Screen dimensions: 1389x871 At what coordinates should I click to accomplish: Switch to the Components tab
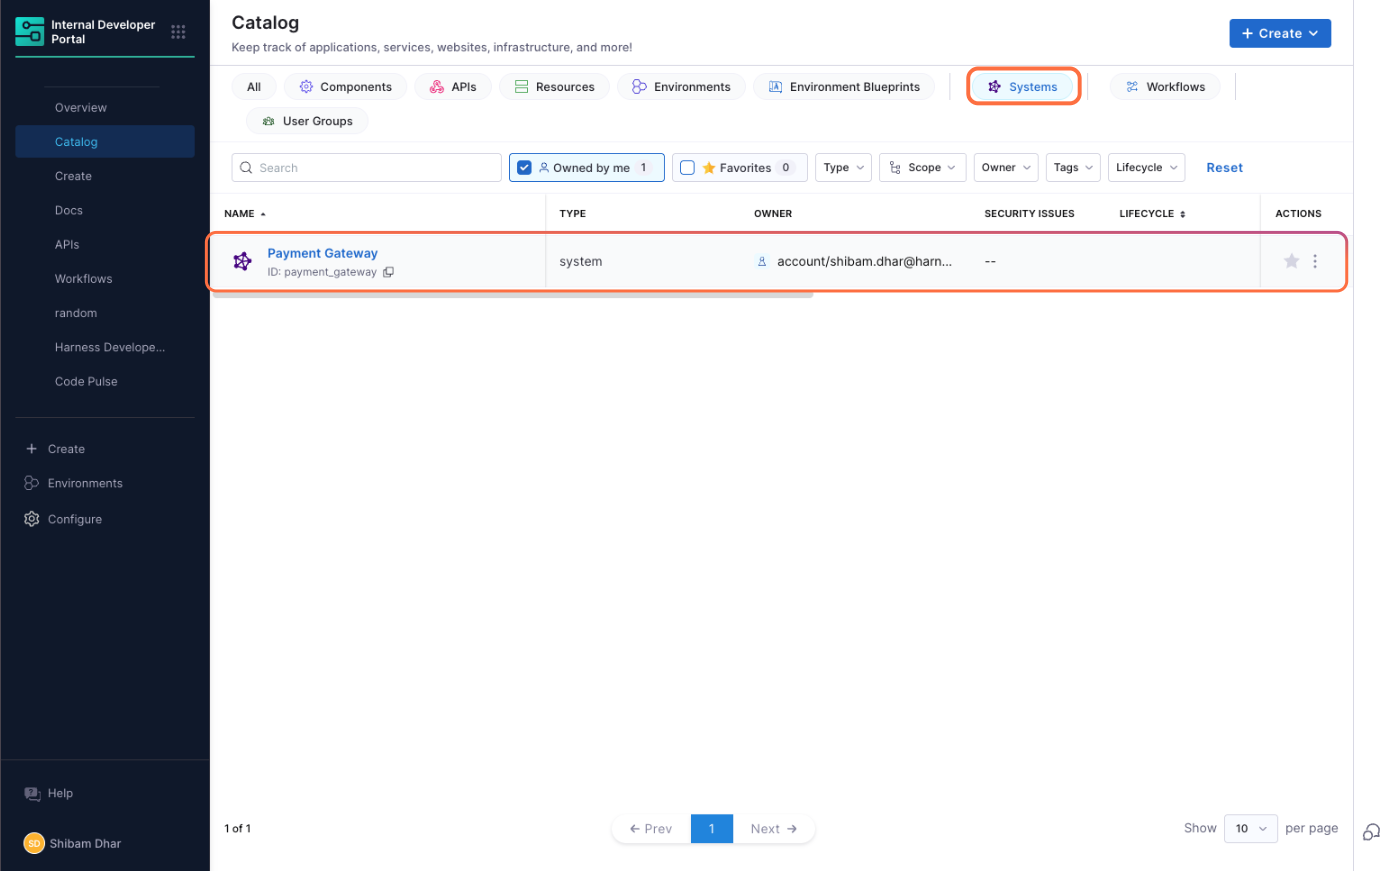pos(345,87)
